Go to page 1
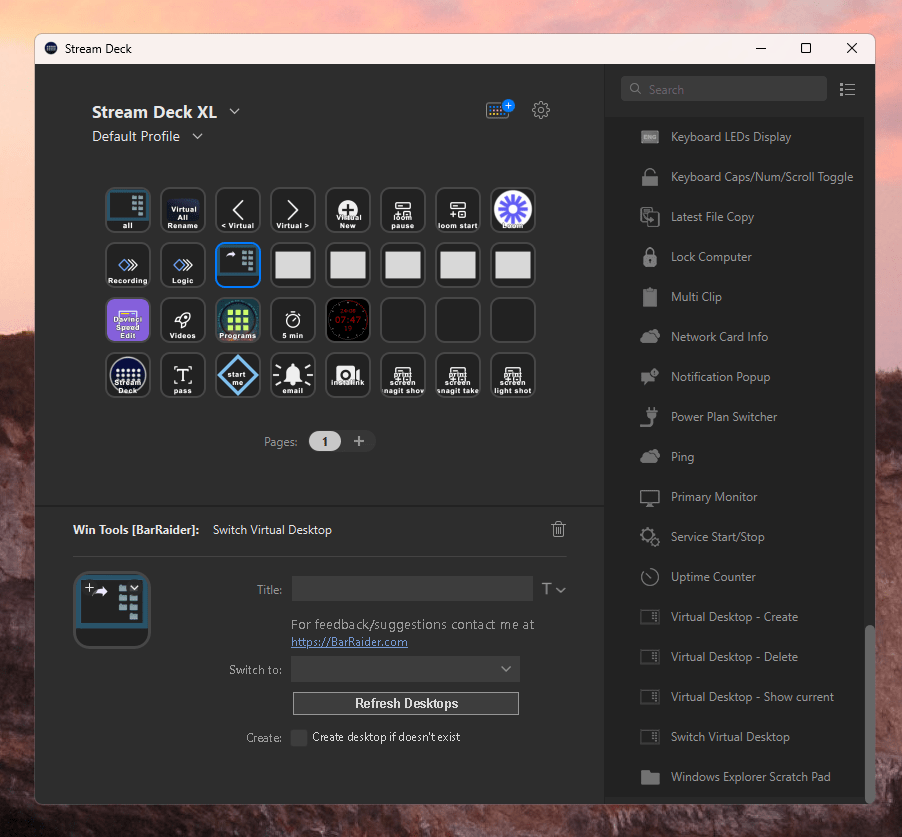 (325, 441)
